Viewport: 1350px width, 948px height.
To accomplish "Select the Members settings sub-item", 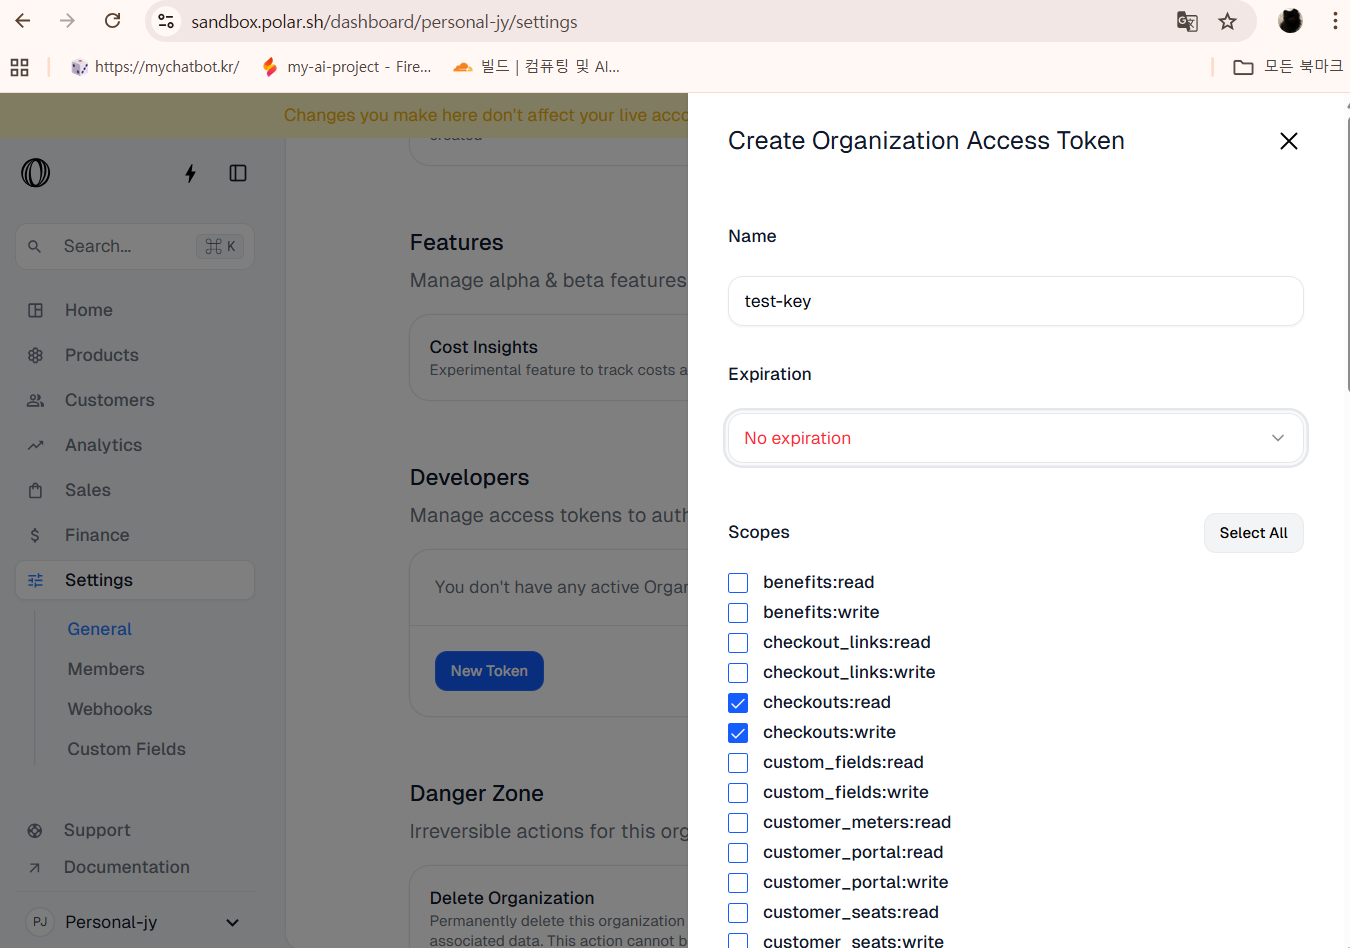I will 106,669.
